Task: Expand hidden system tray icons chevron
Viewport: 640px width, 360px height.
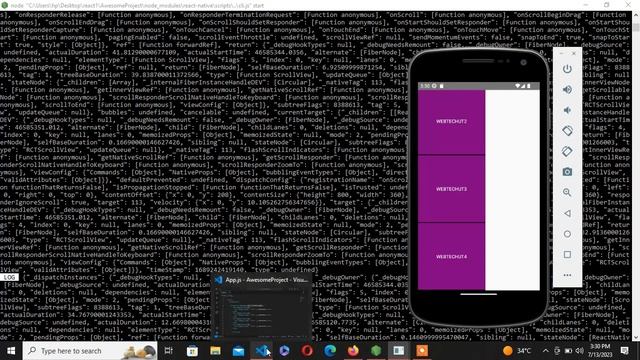Action: pos(546,351)
